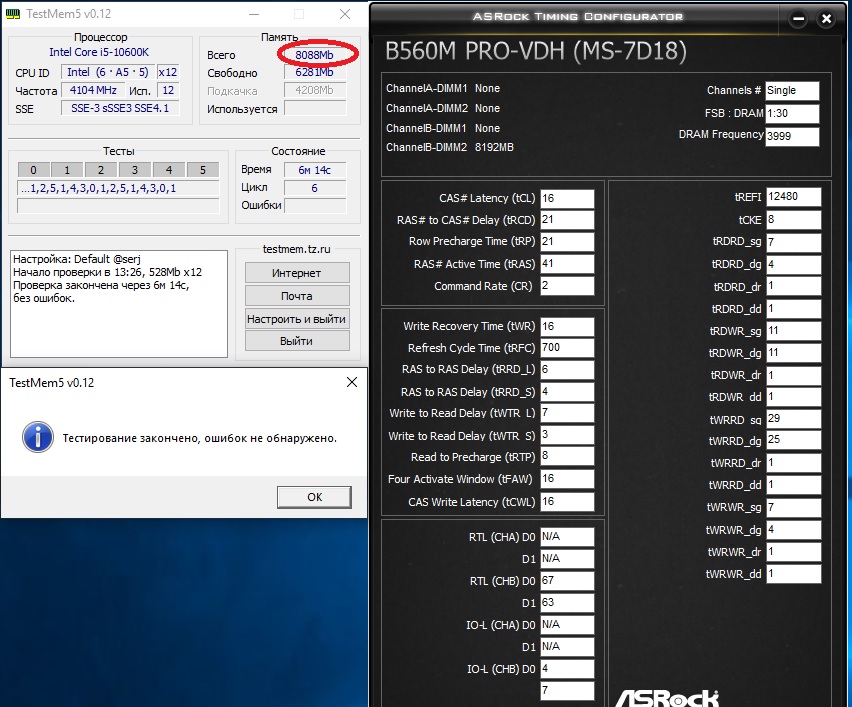Click the Channels # Single field

792,91
